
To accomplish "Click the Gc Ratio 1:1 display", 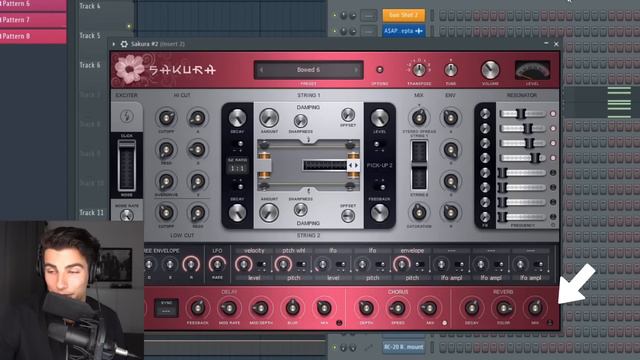I will 237,168.
